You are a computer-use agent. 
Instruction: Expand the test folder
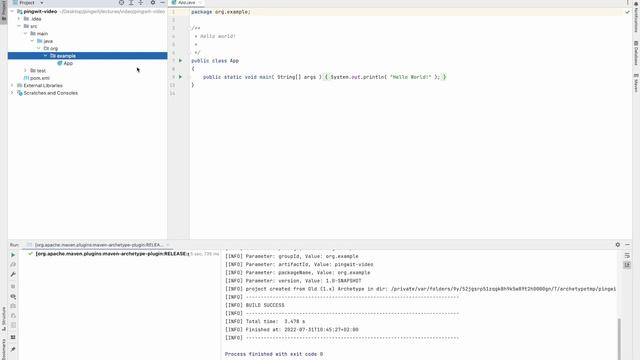click(25, 71)
